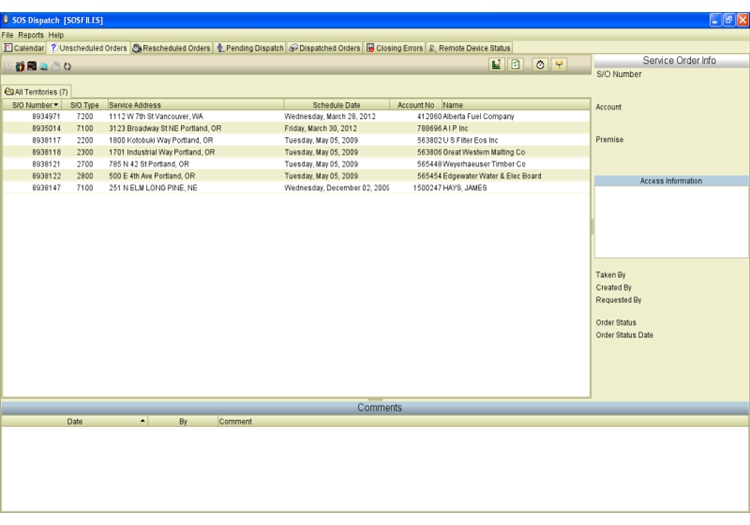
Task: Click Edgewater Water & Elec Board name cell
Action: pyautogui.click(x=492, y=176)
